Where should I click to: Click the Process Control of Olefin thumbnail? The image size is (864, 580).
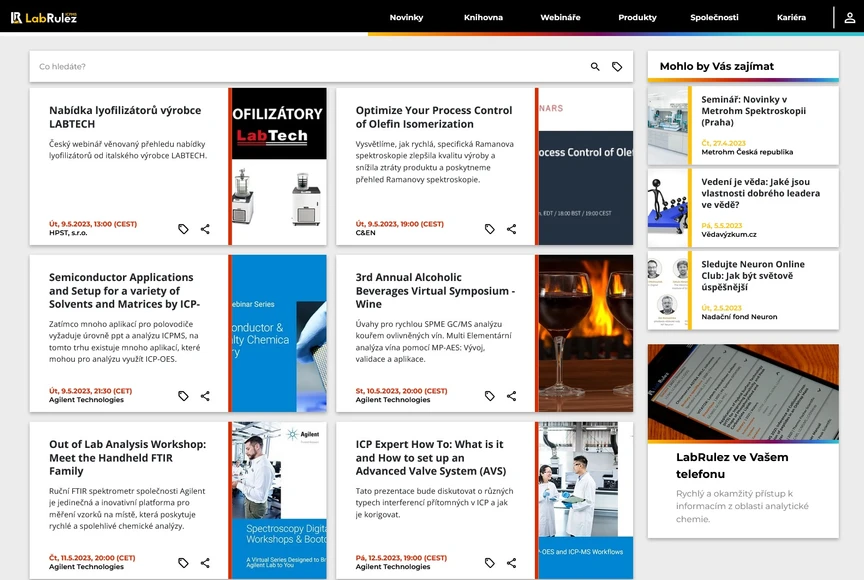click(586, 166)
